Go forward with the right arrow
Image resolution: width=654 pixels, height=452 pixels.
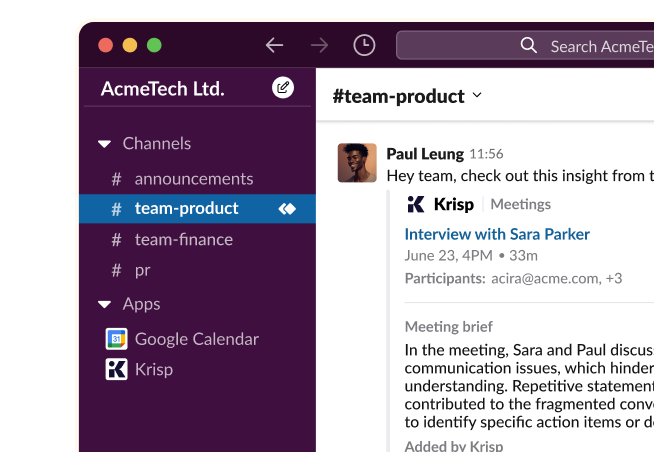[319, 45]
